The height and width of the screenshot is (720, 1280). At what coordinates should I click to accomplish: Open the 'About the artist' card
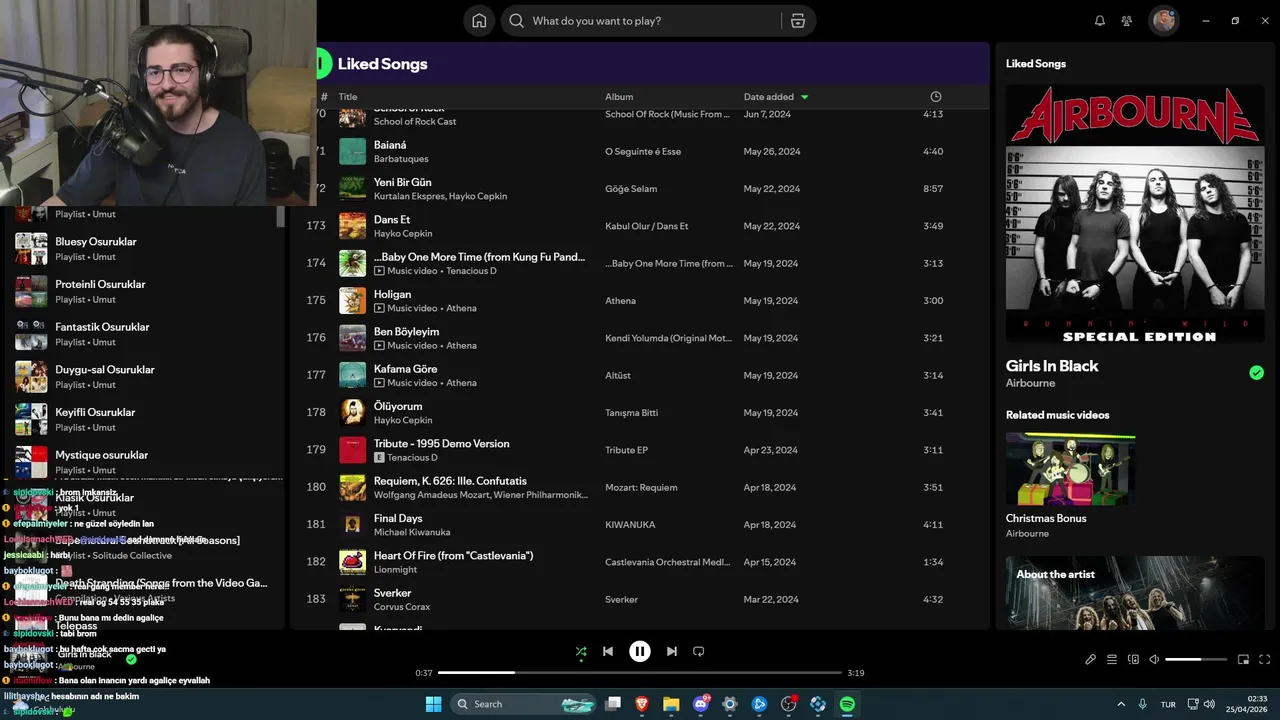click(x=1135, y=592)
